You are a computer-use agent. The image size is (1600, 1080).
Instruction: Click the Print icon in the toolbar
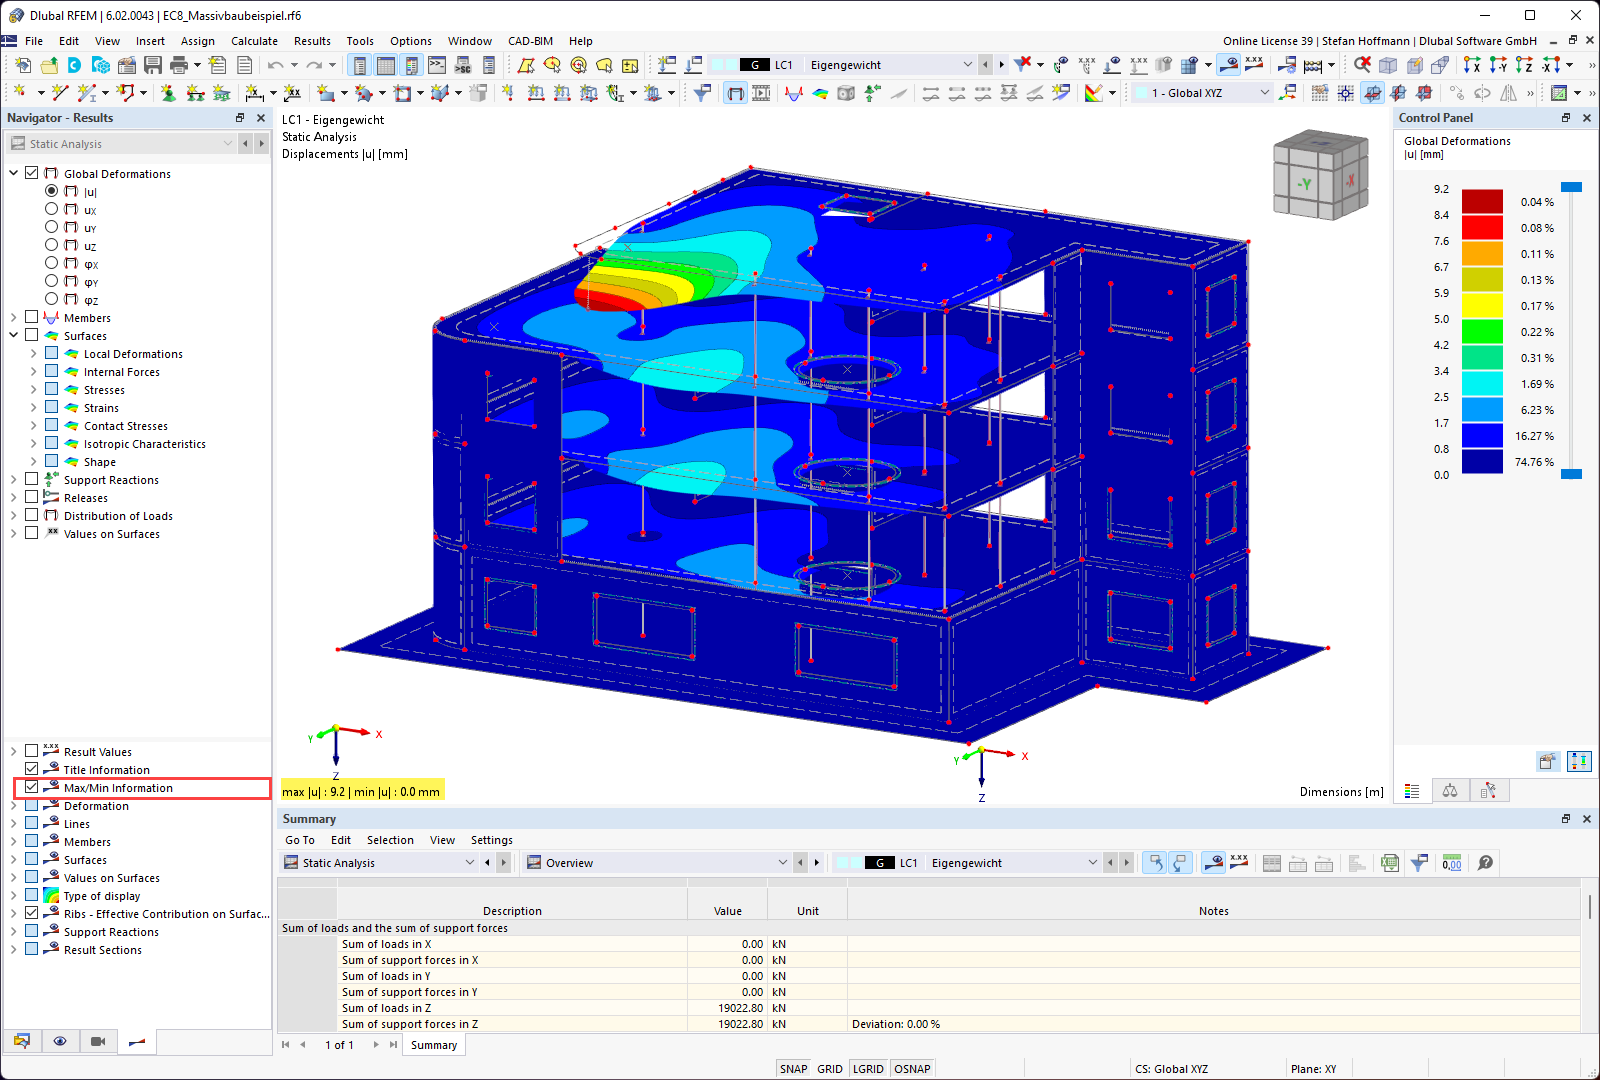(x=179, y=65)
